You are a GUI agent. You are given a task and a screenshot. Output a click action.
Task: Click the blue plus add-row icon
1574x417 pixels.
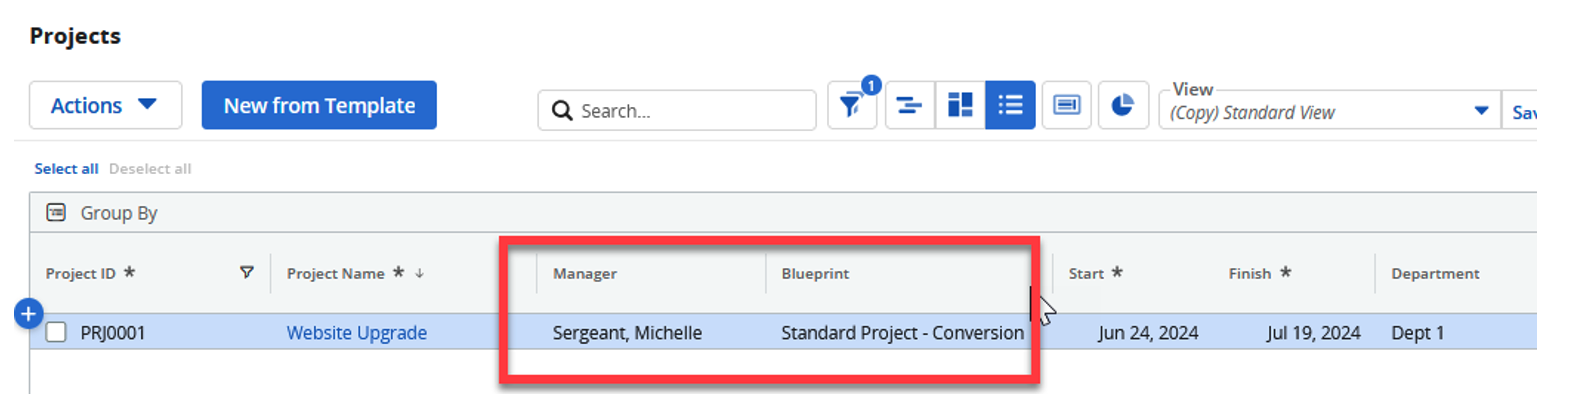click(28, 314)
